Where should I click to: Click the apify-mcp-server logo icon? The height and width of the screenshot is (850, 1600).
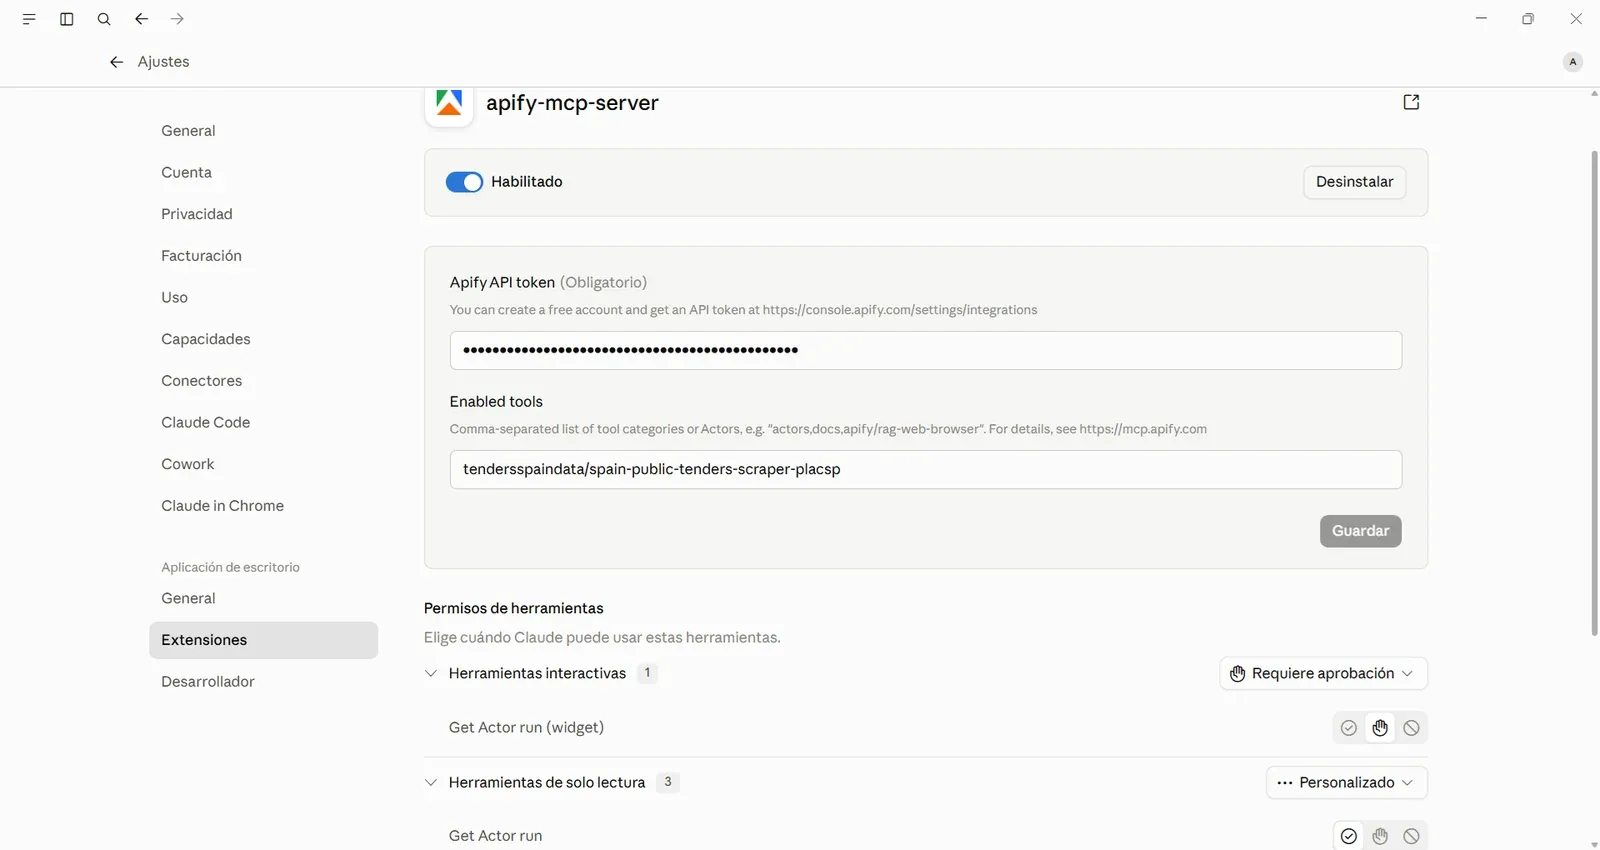pos(449,103)
